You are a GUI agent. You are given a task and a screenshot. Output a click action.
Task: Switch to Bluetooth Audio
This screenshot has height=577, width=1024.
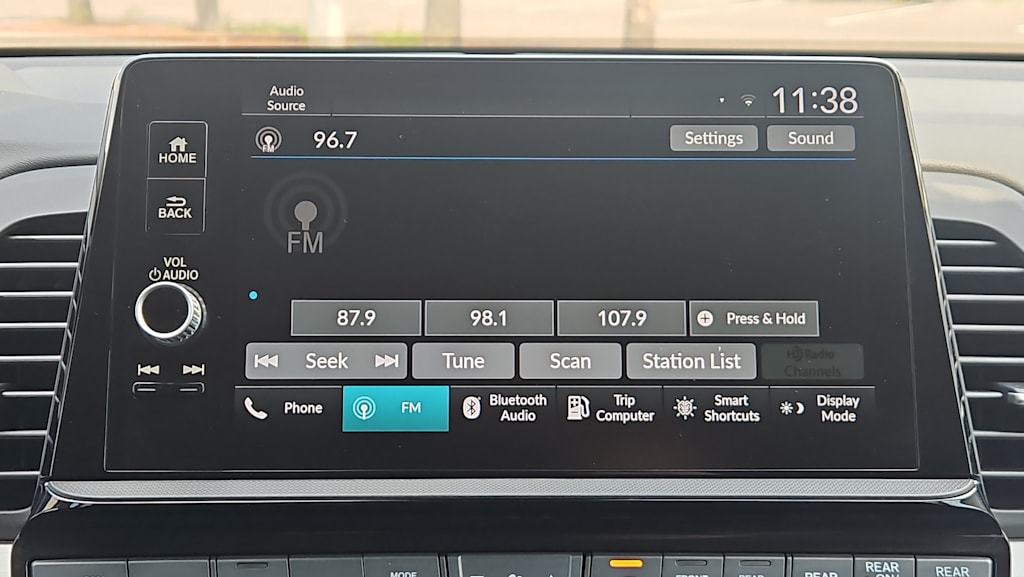point(503,408)
